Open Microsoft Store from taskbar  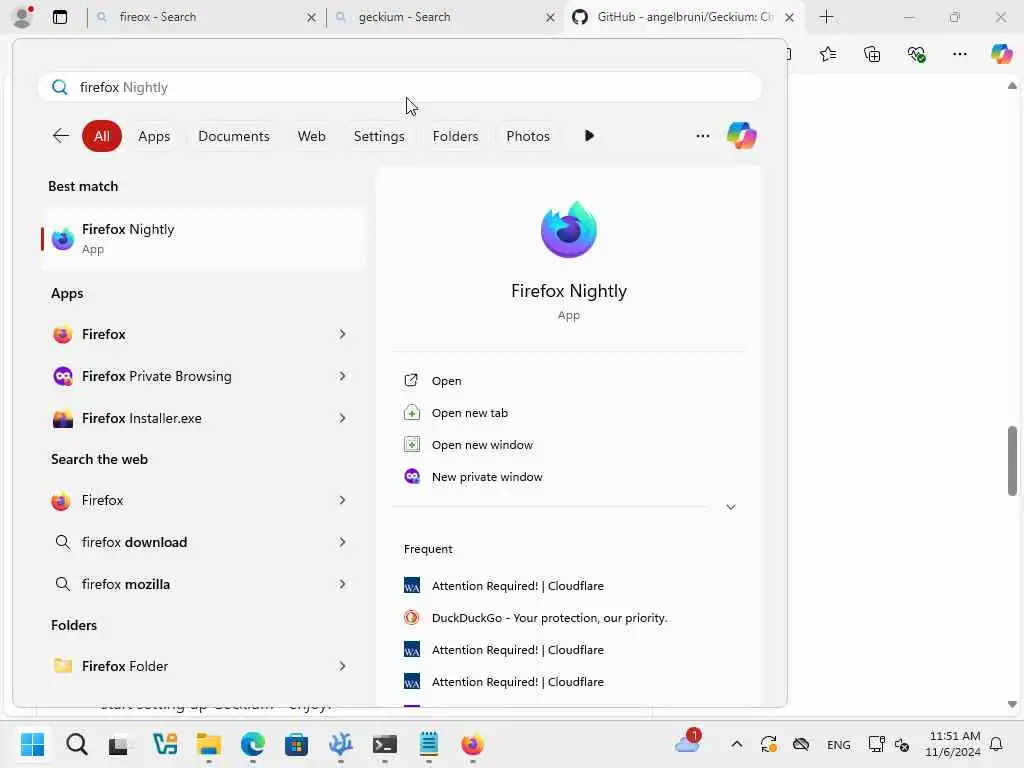(296, 744)
